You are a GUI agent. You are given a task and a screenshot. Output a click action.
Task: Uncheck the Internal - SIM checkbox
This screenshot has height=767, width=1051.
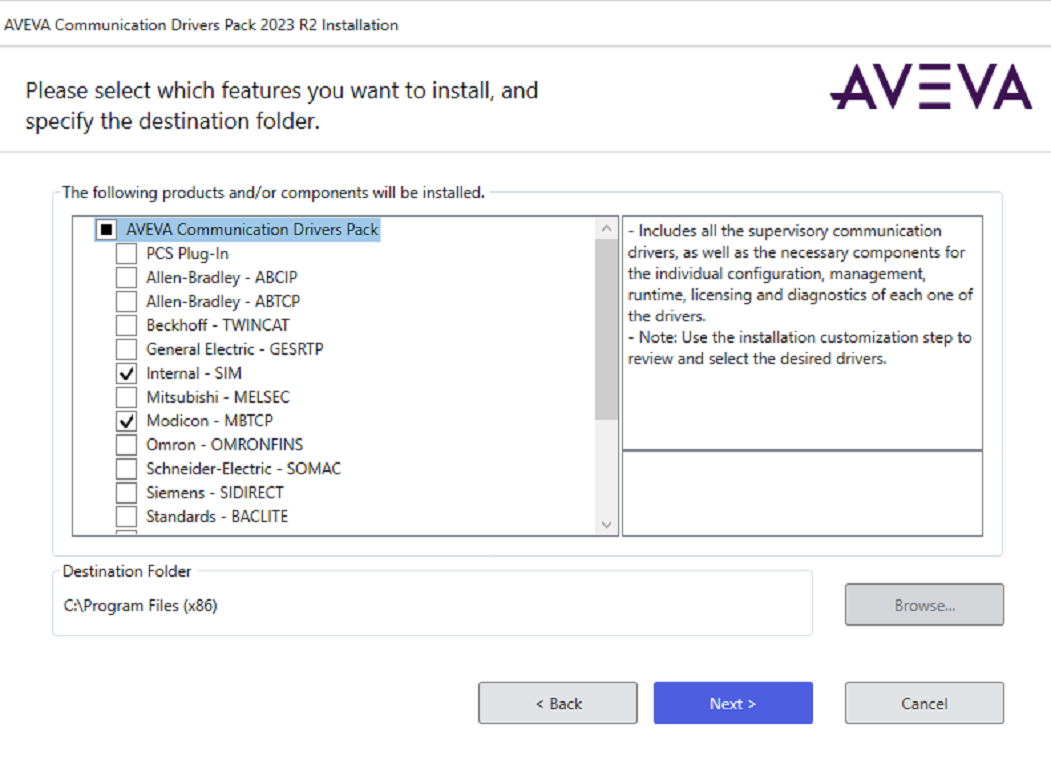126,373
